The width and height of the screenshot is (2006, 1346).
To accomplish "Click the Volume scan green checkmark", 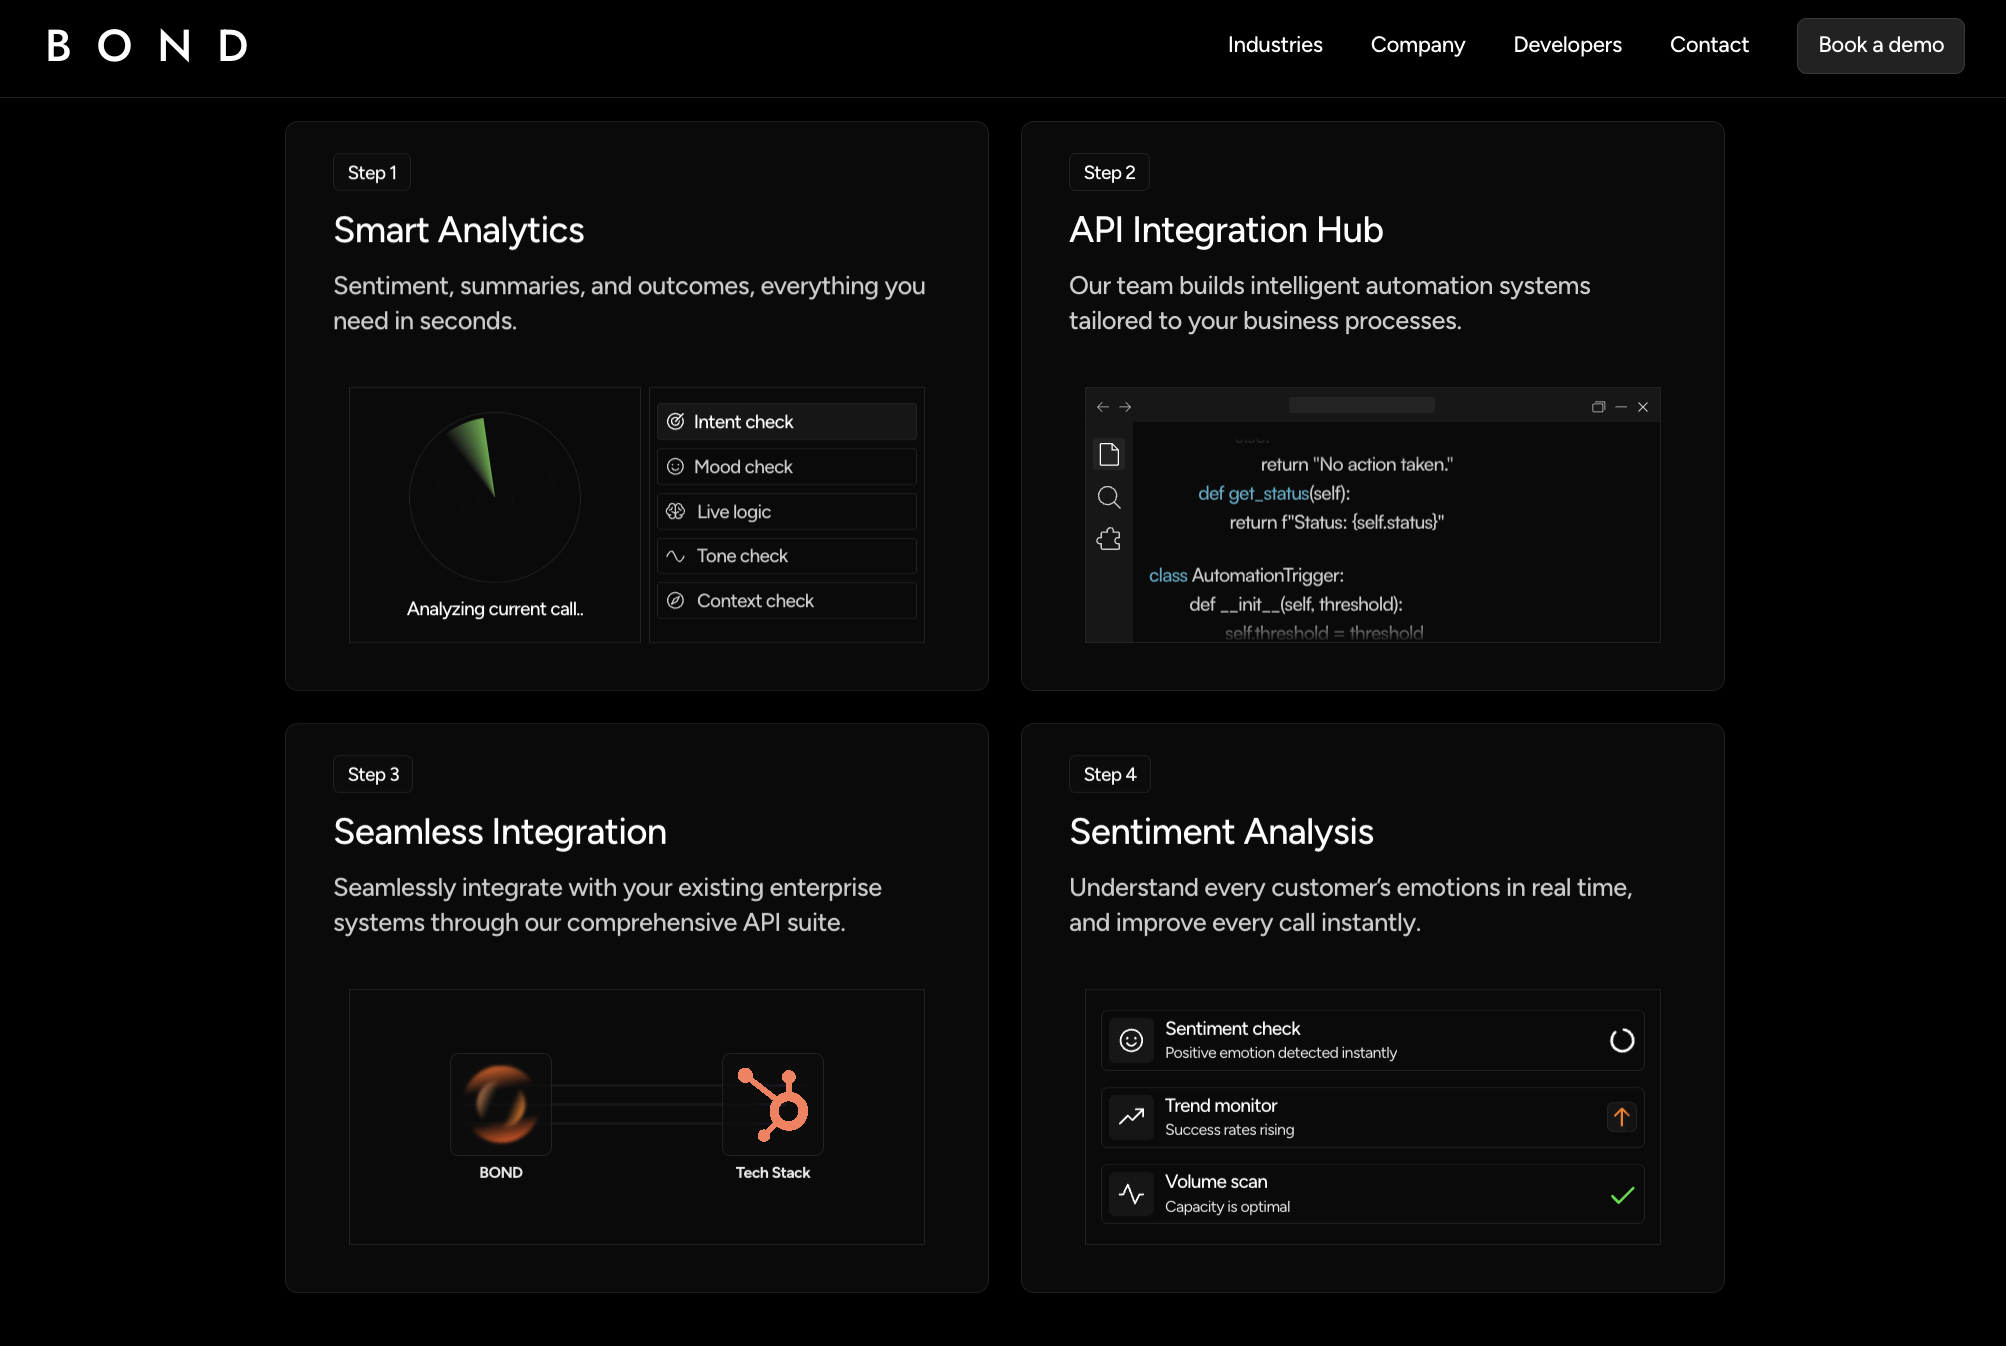I will [x=1621, y=1195].
